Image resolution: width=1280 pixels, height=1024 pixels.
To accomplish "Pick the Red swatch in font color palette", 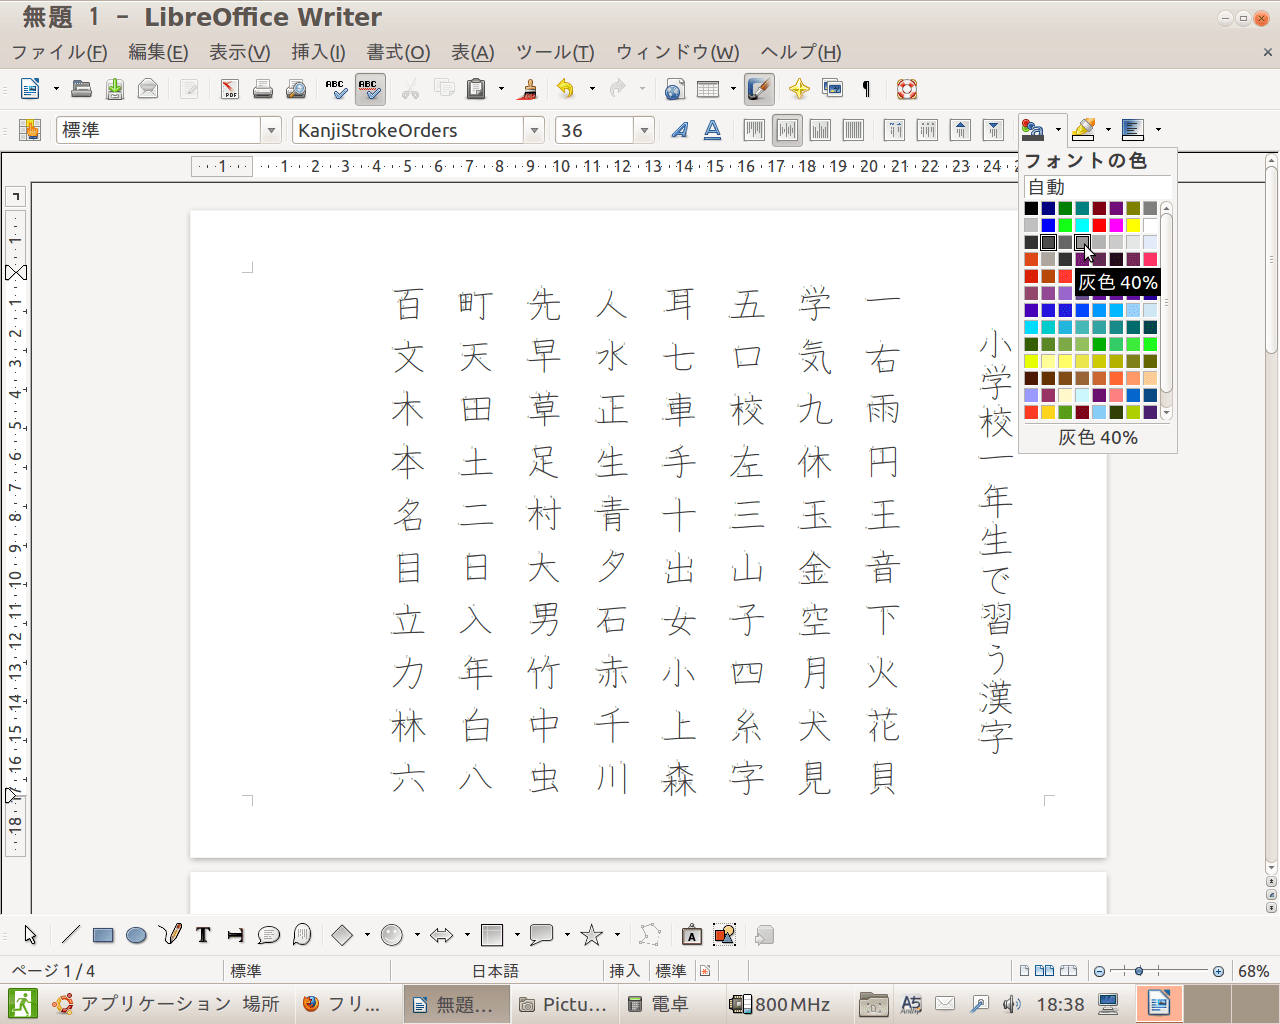I will click(x=1099, y=225).
